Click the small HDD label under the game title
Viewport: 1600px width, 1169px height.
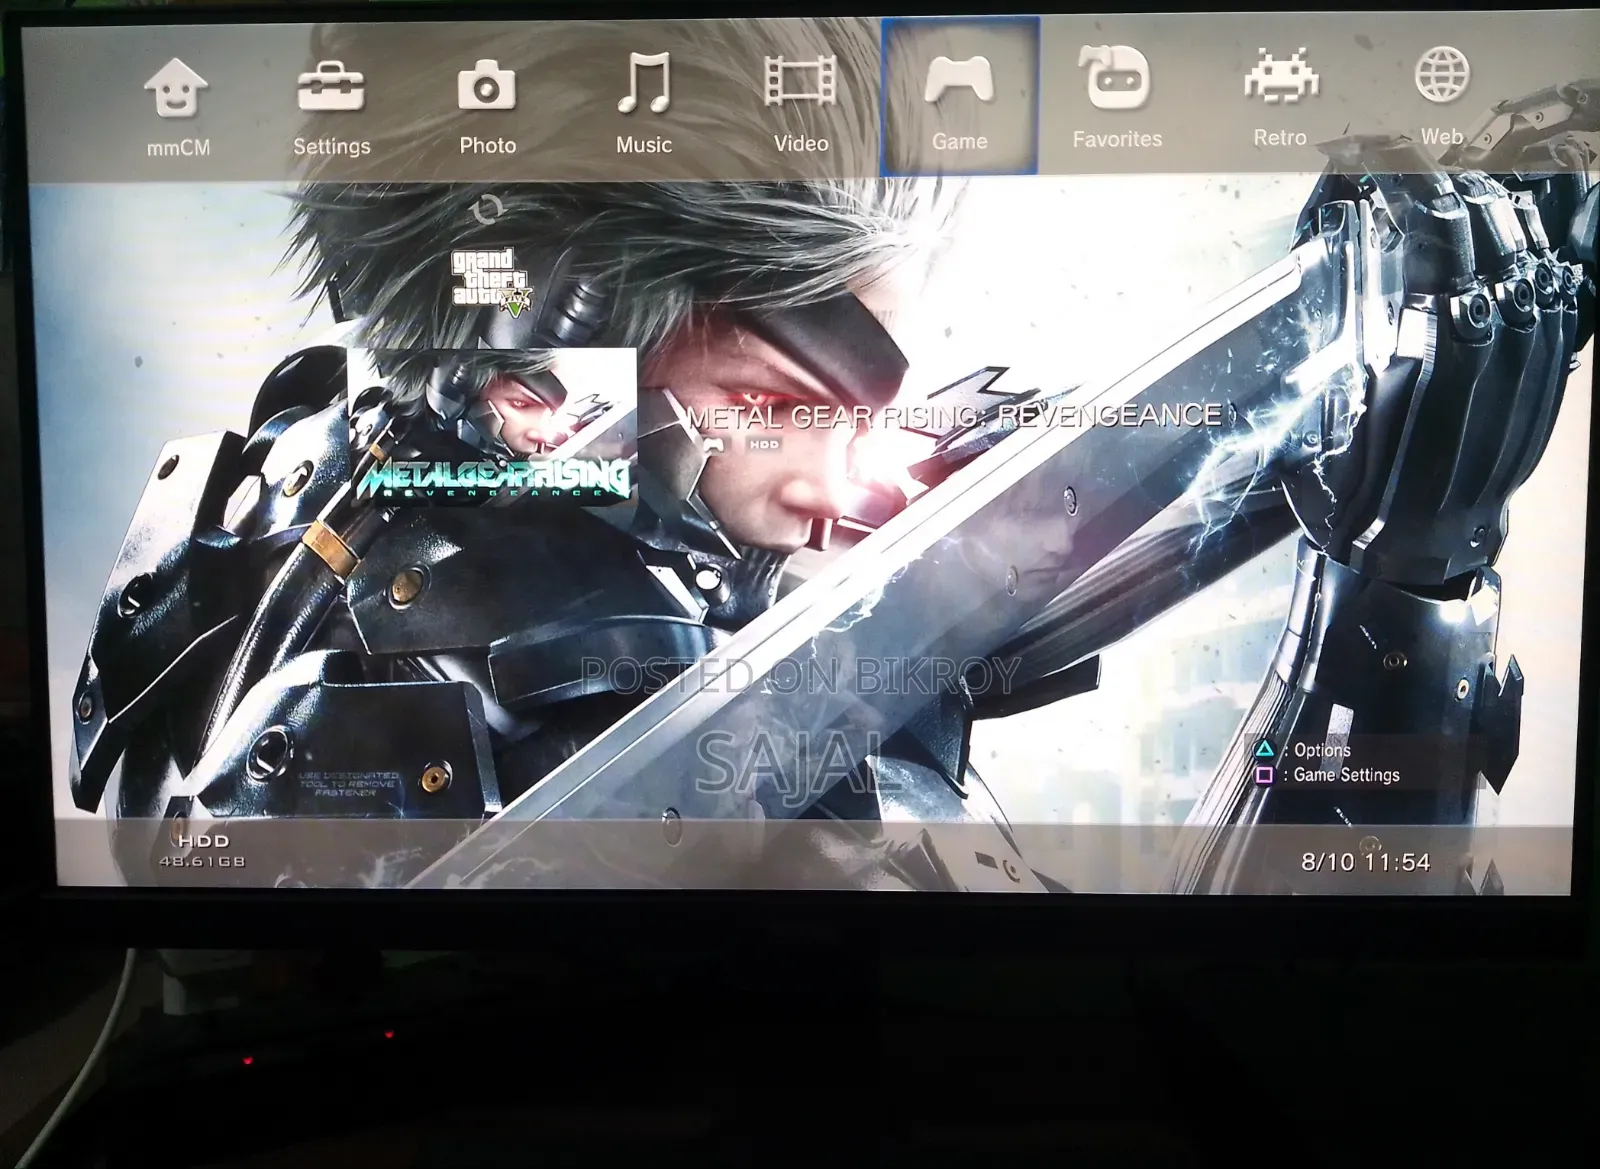pos(764,444)
